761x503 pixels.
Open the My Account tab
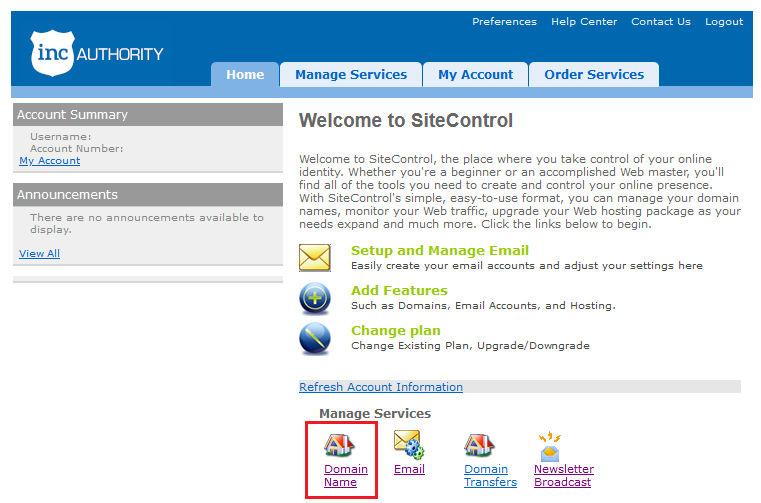(x=475, y=74)
